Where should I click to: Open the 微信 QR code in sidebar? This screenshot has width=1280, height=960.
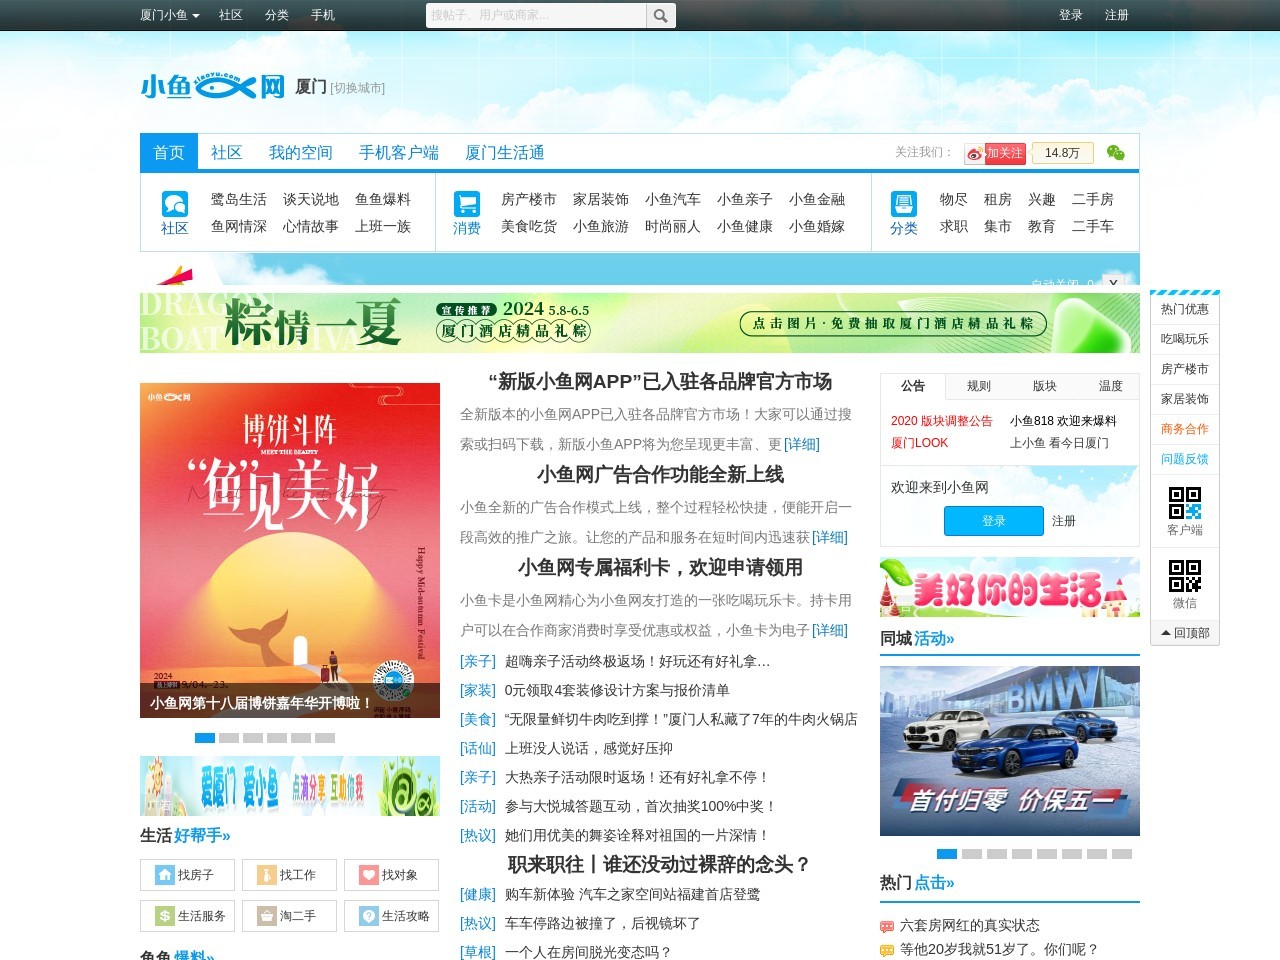[x=1185, y=576]
